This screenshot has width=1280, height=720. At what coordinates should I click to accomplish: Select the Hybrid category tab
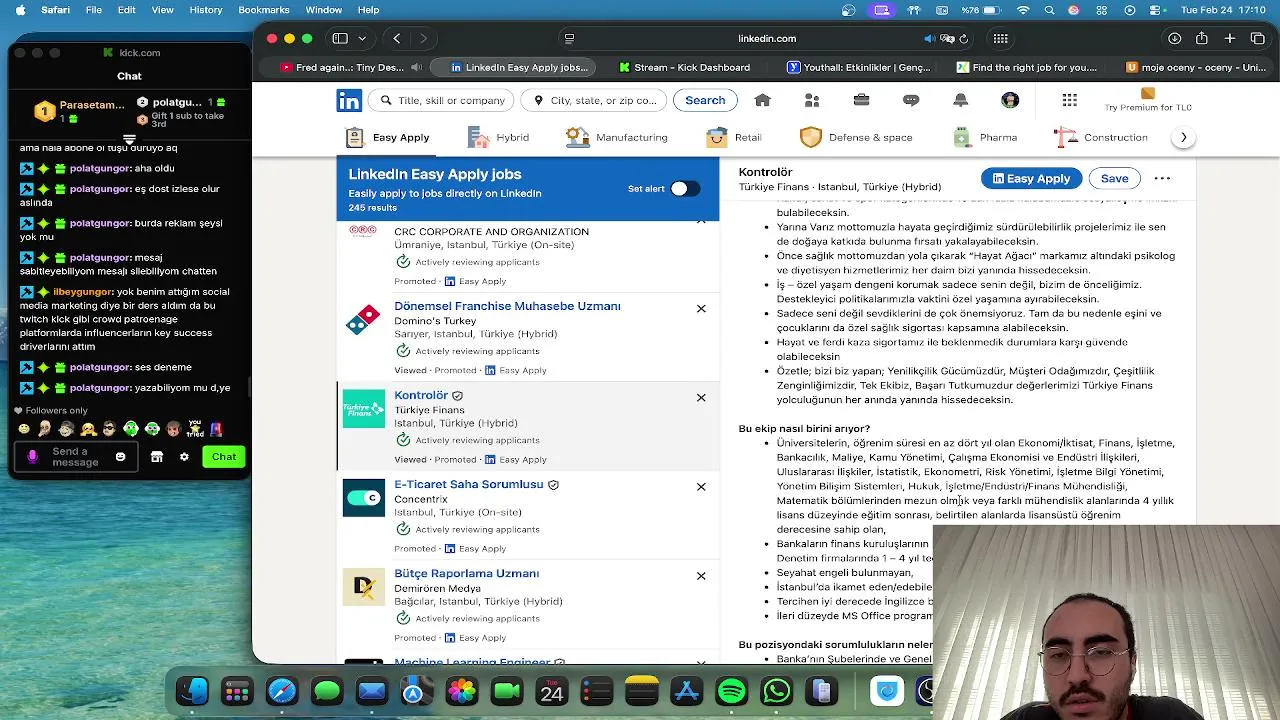[x=499, y=137]
